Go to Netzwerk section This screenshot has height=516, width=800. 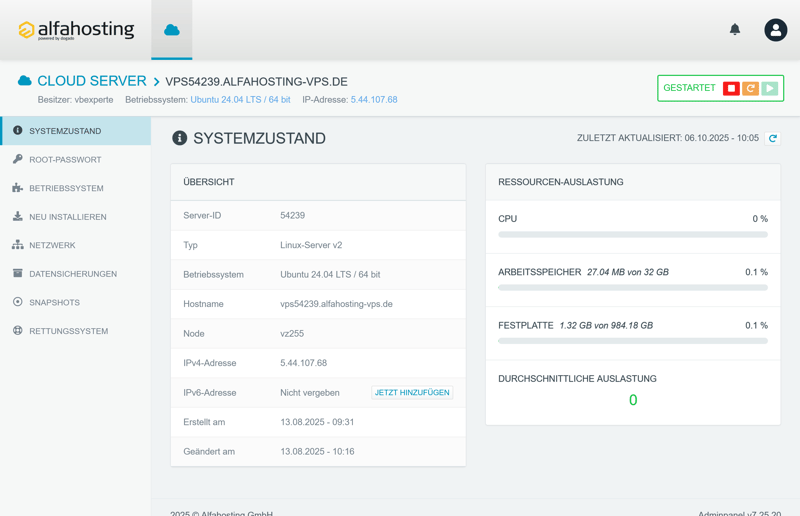(52, 245)
